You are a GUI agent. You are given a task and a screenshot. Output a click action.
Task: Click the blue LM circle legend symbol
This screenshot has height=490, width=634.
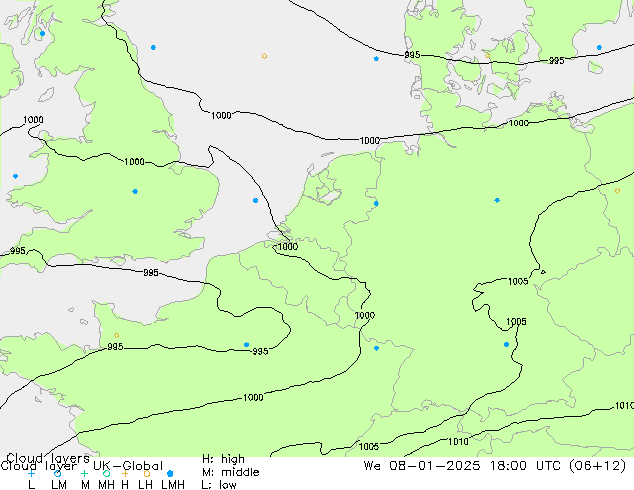[57, 473]
